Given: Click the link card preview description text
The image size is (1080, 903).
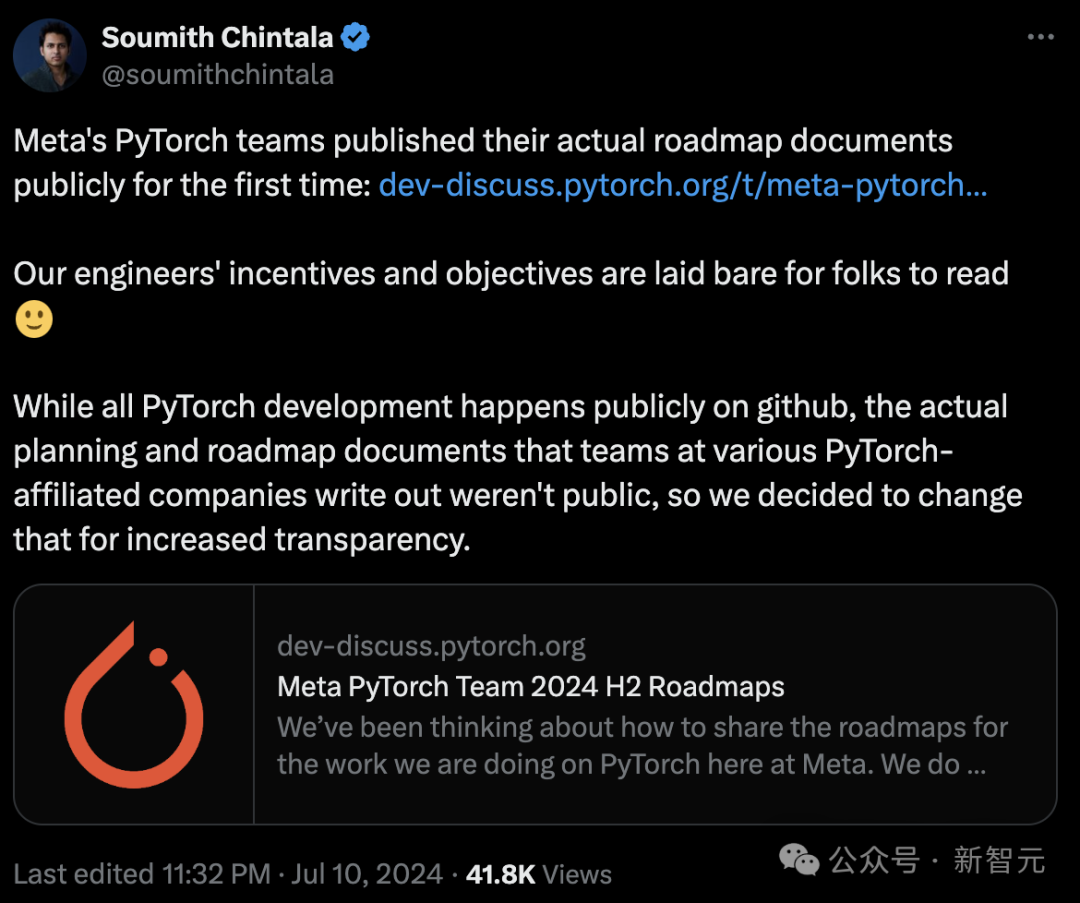Looking at the screenshot, I should click(642, 746).
